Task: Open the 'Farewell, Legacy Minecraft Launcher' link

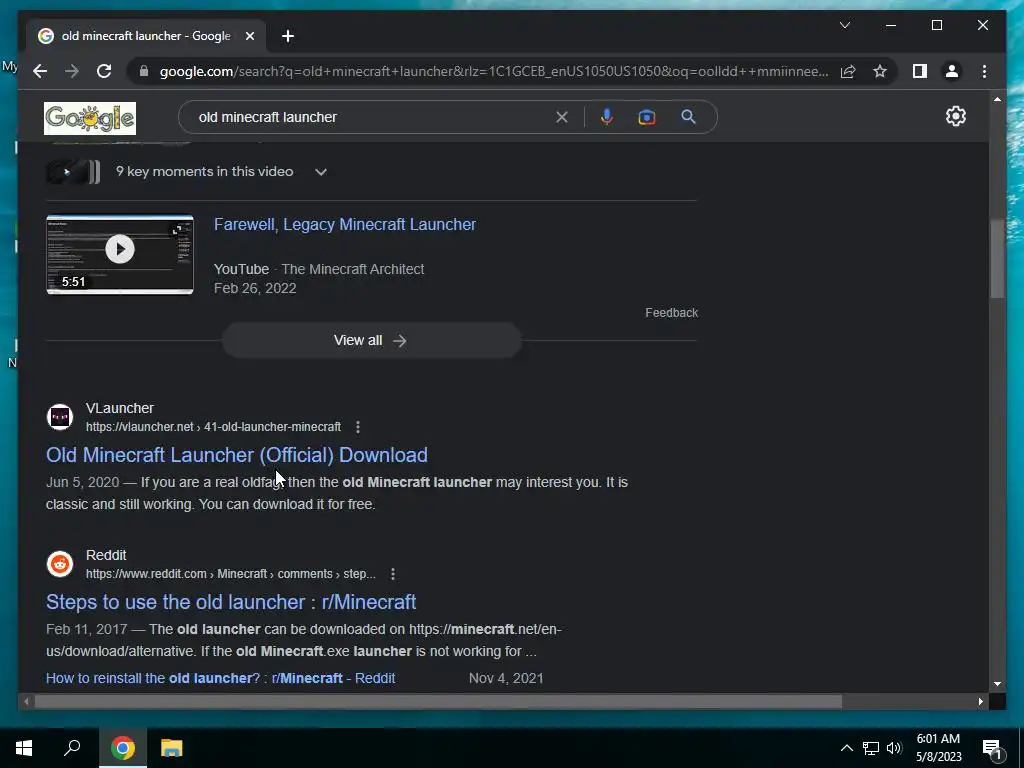Action: tap(345, 224)
